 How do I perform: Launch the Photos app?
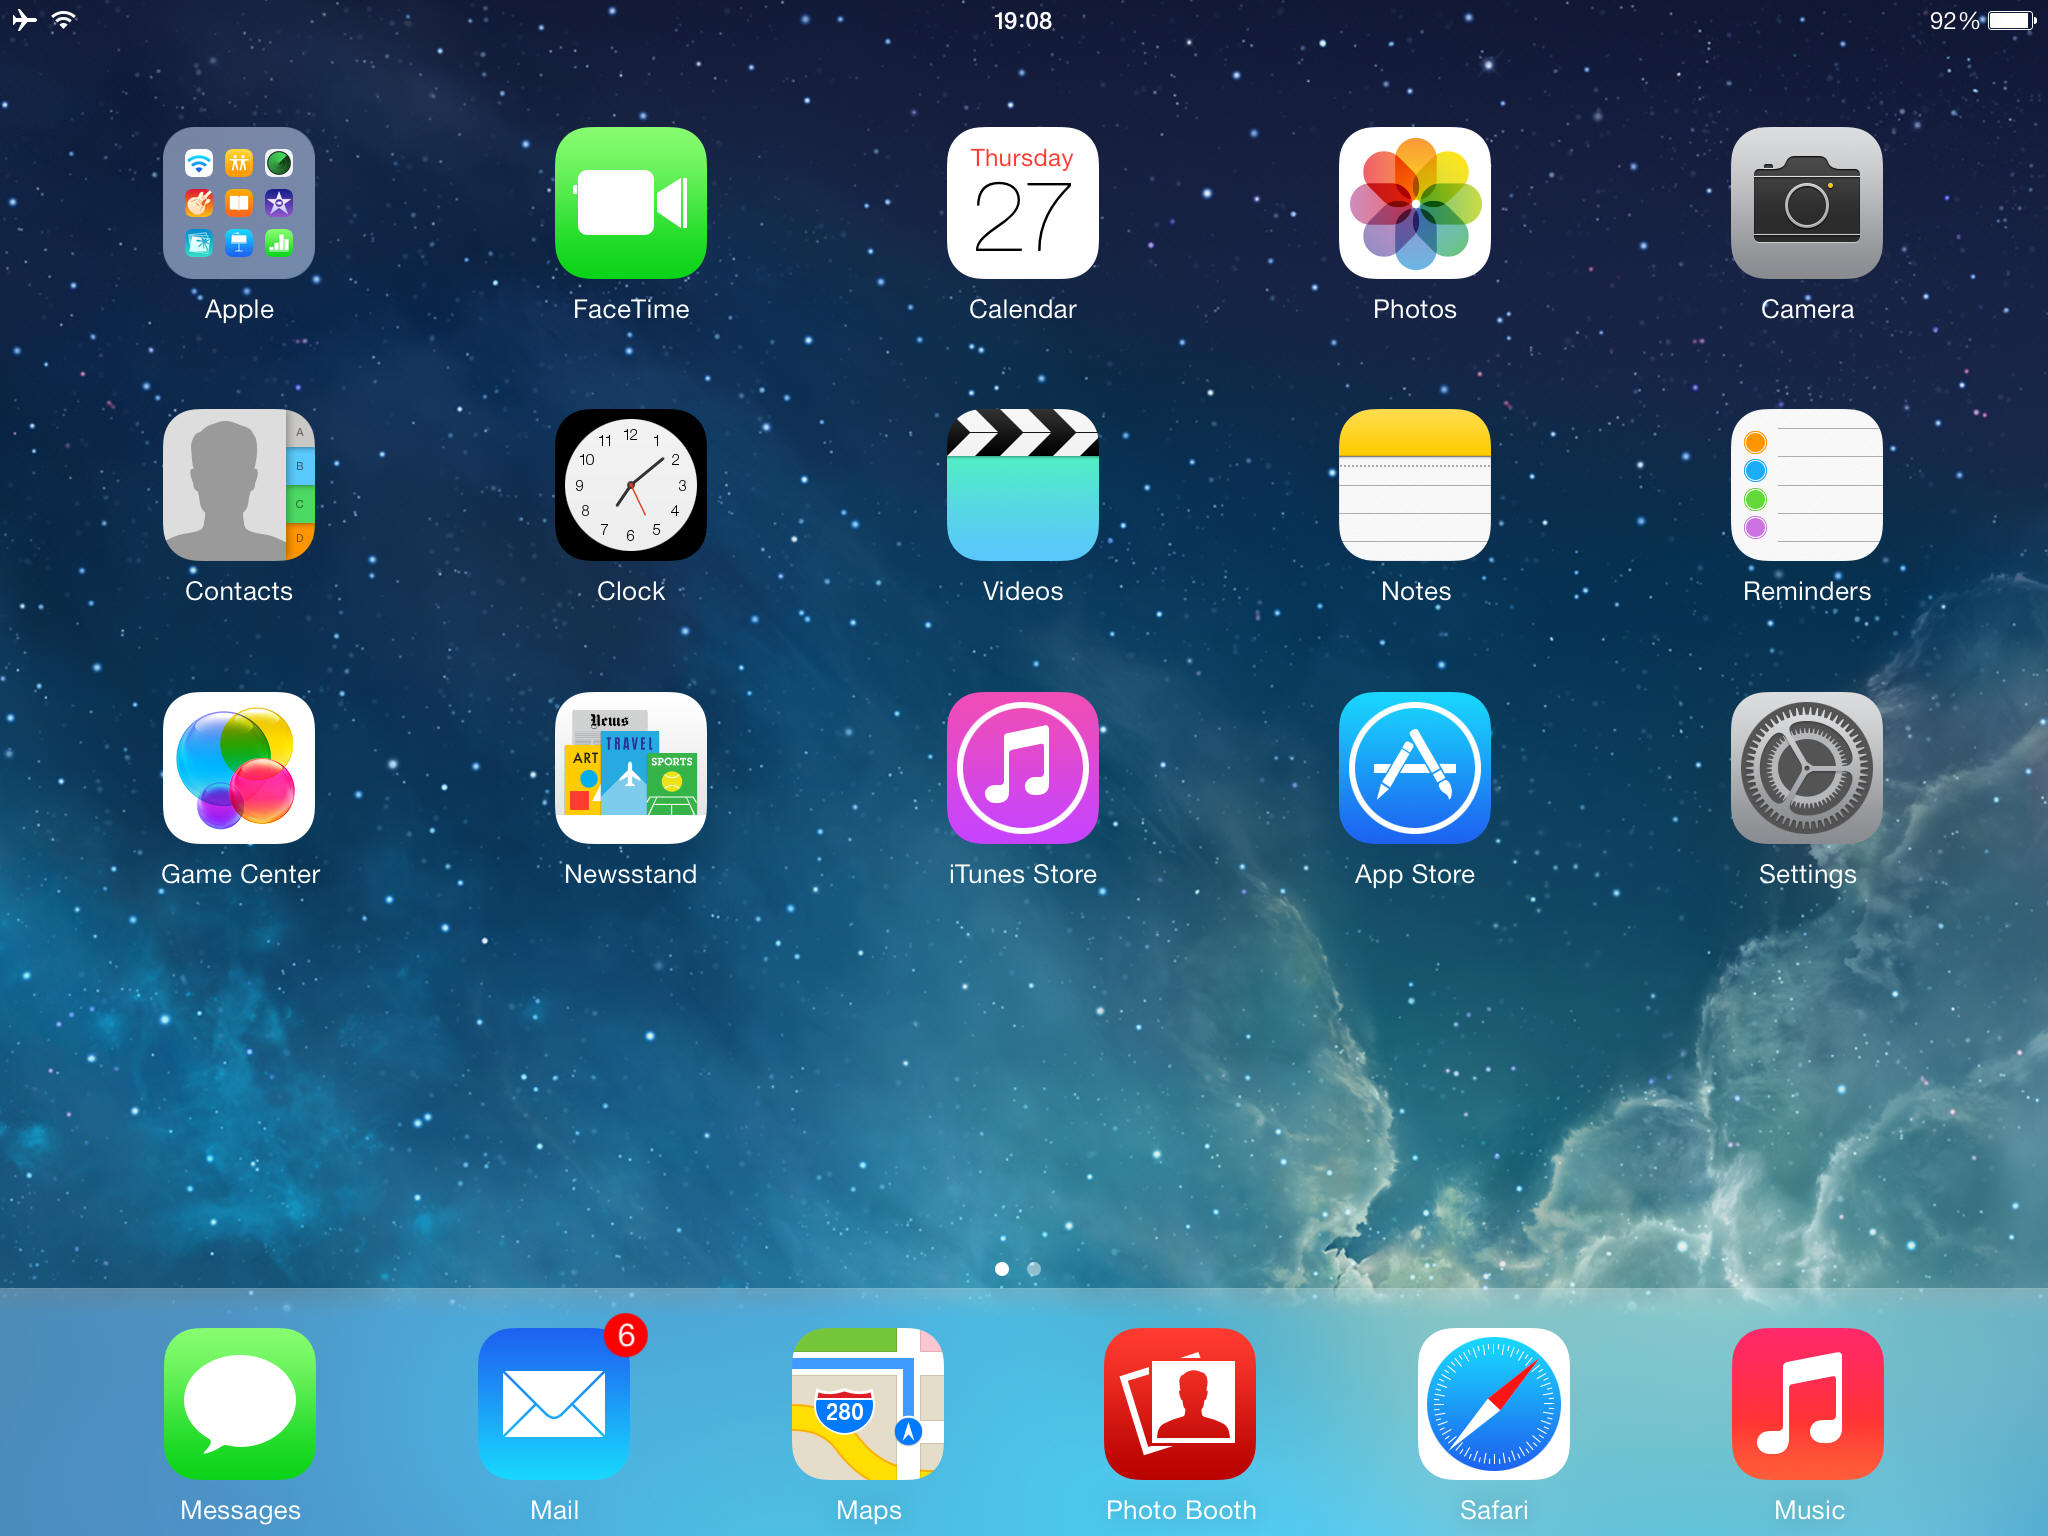(1414, 203)
